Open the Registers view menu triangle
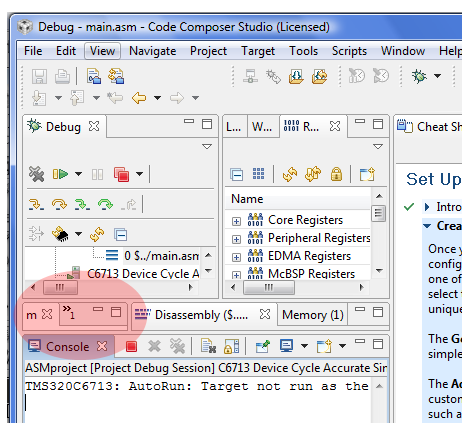Screen dimensions: 468x432 (x=378, y=146)
